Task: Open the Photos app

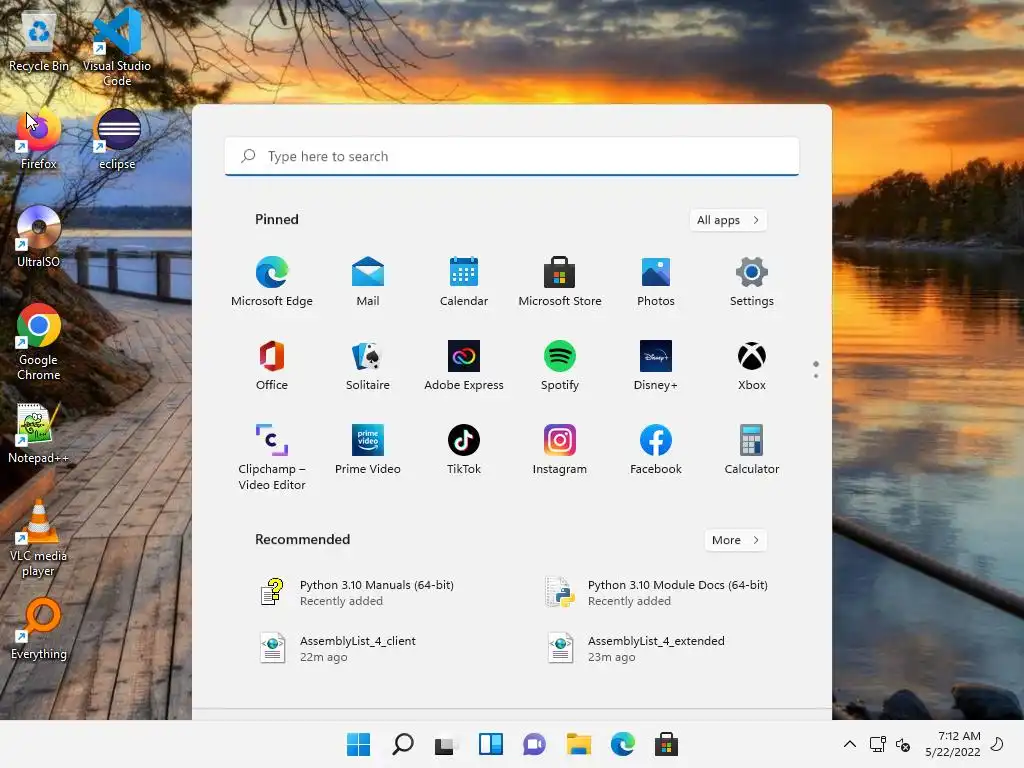Action: 656,281
